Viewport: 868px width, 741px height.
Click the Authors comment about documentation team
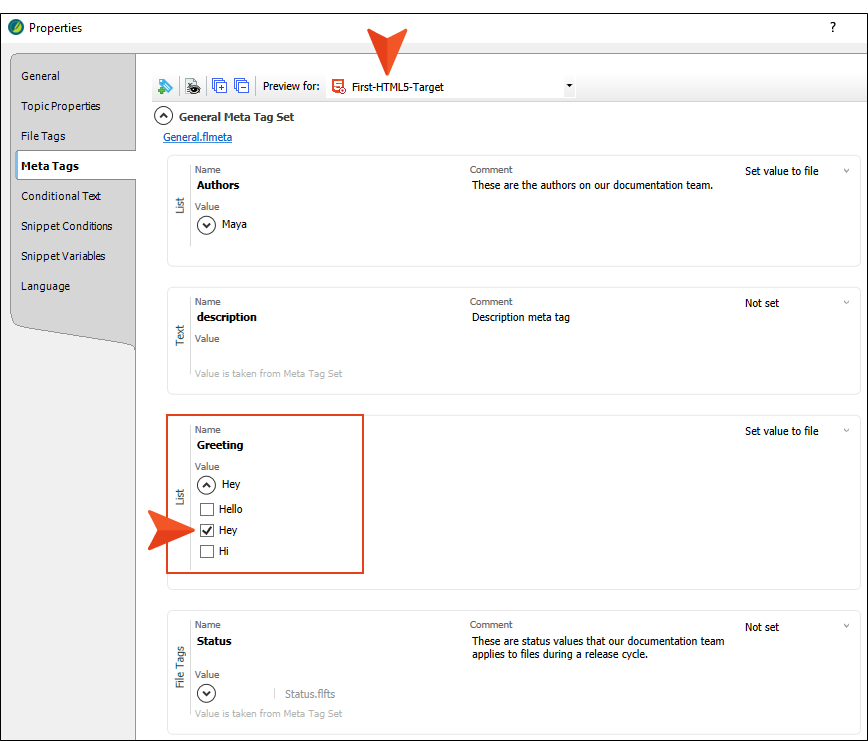(x=592, y=185)
